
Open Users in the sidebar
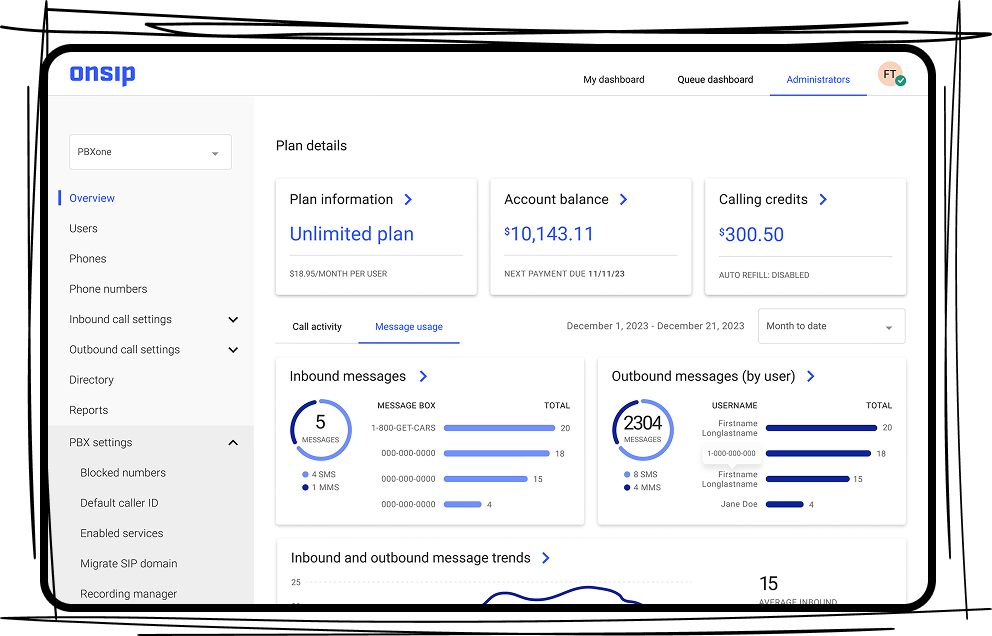tap(83, 229)
